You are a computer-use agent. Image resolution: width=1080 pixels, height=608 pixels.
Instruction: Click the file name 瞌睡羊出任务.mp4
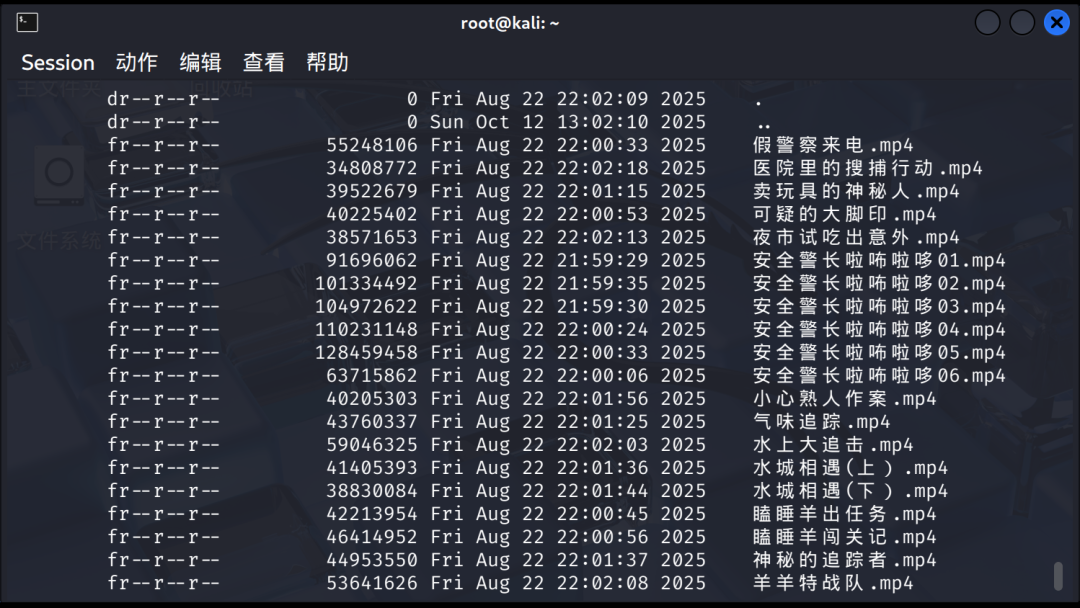(844, 514)
